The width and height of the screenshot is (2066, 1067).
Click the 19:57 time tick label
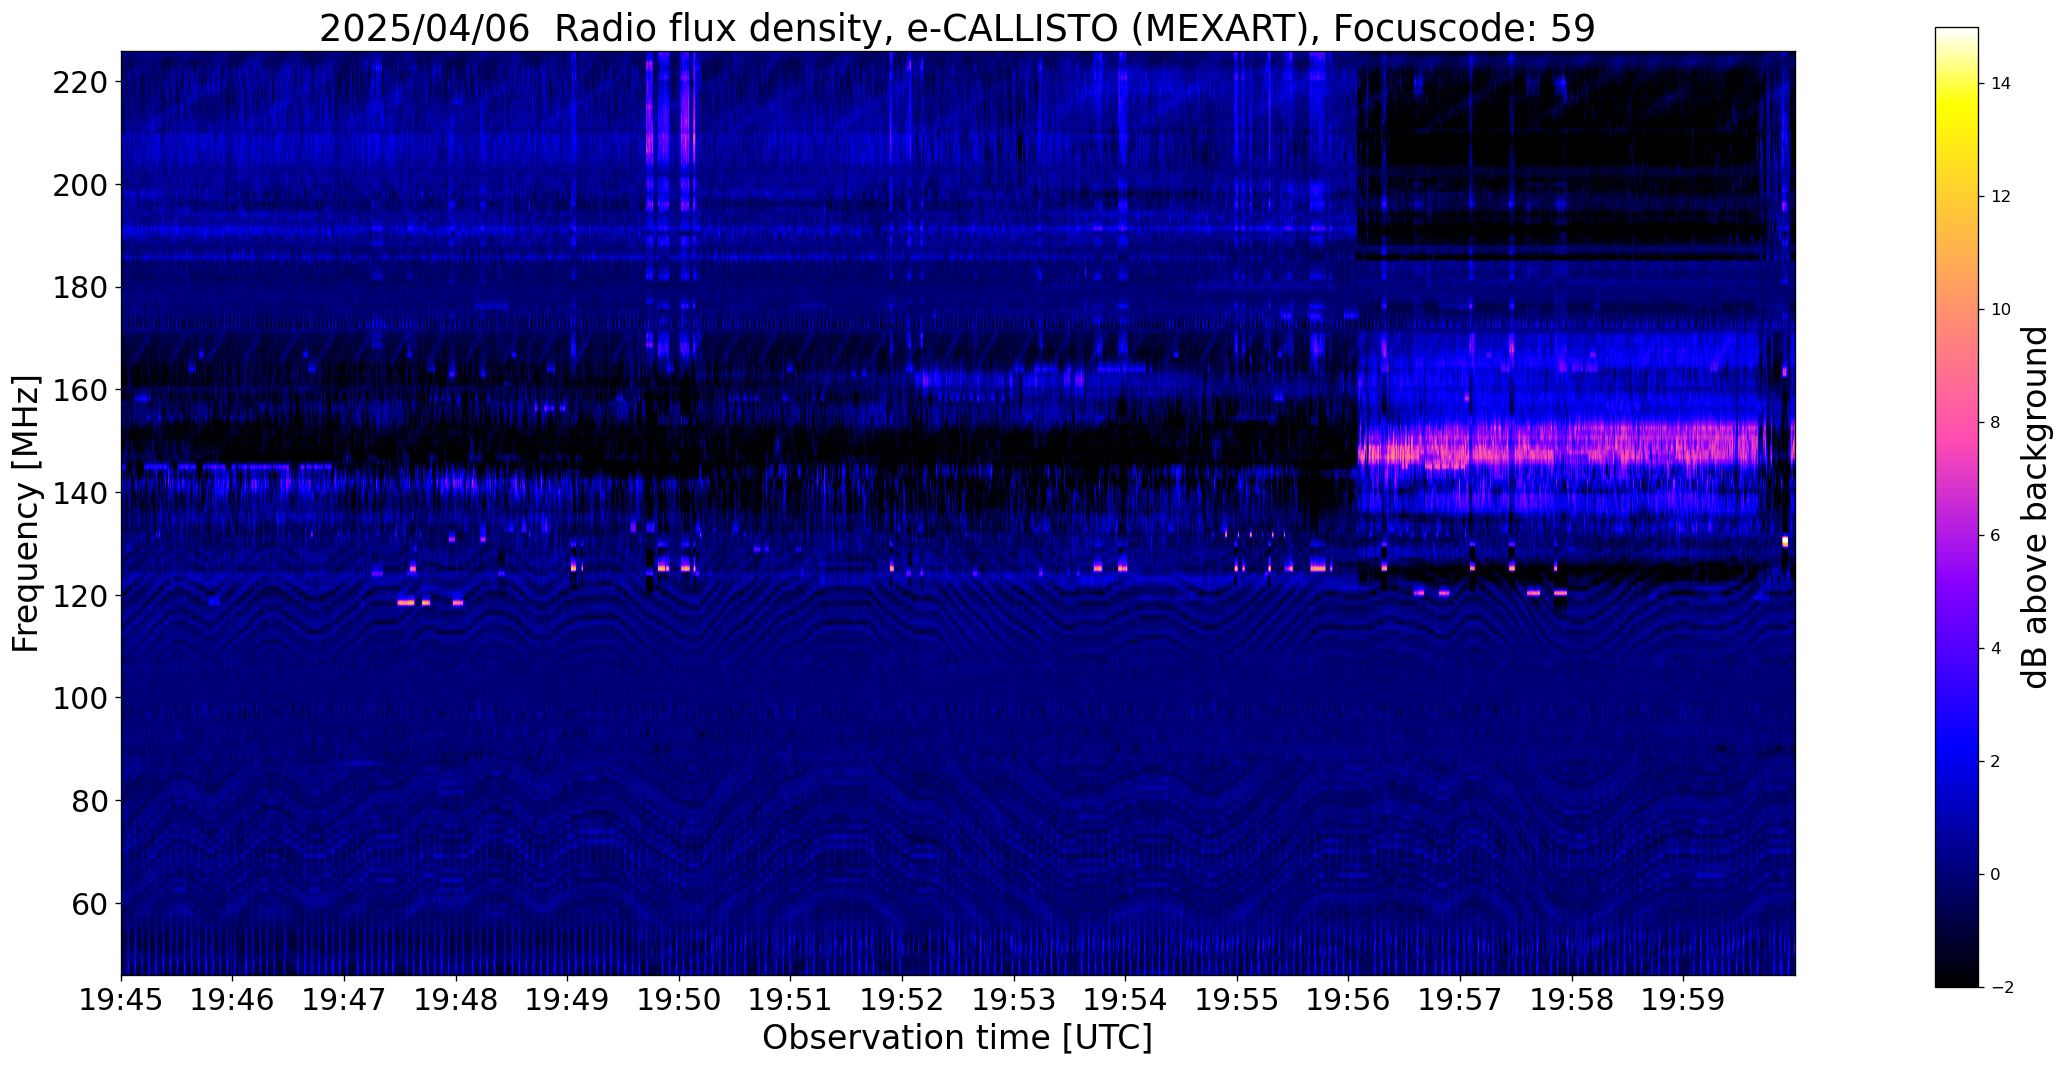coord(1461,1000)
